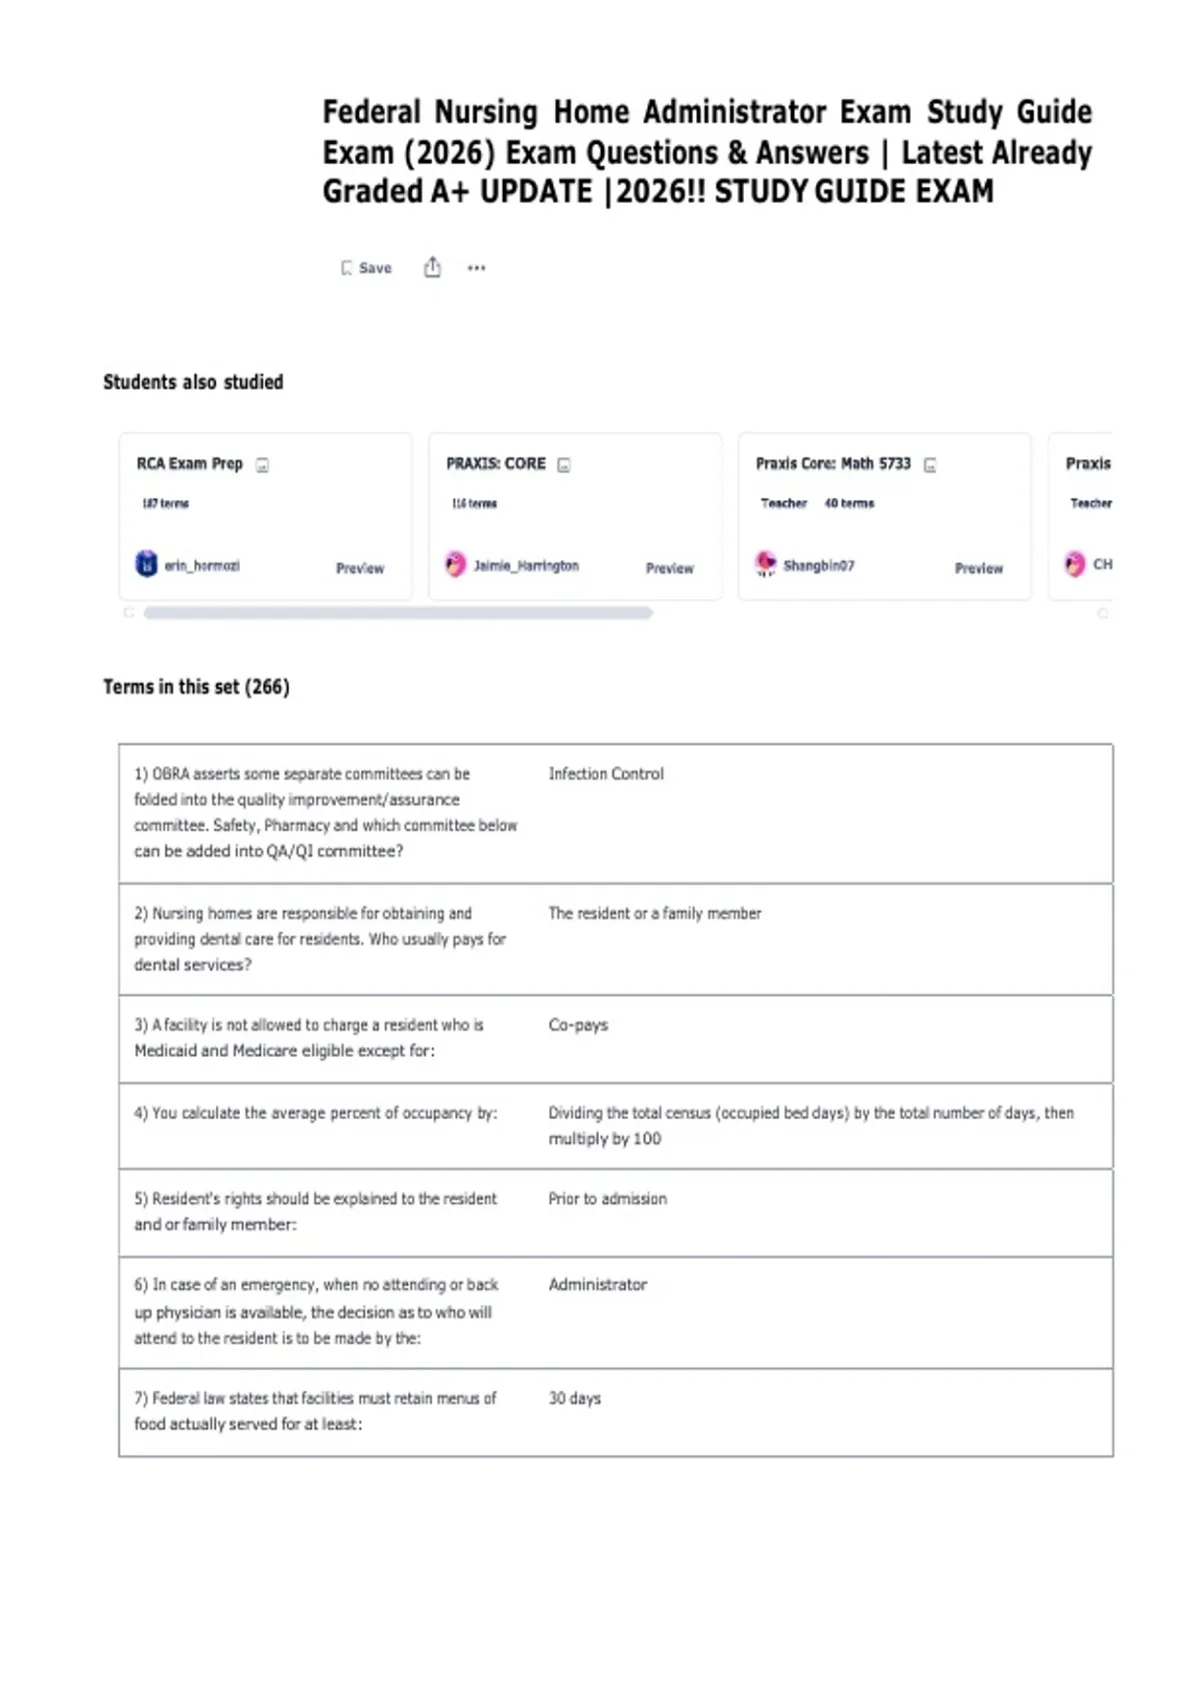Click the Save bookmark button

(x=366, y=268)
